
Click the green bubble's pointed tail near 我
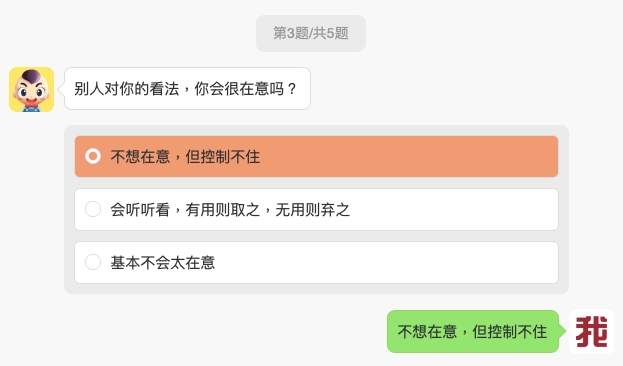point(562,331)
